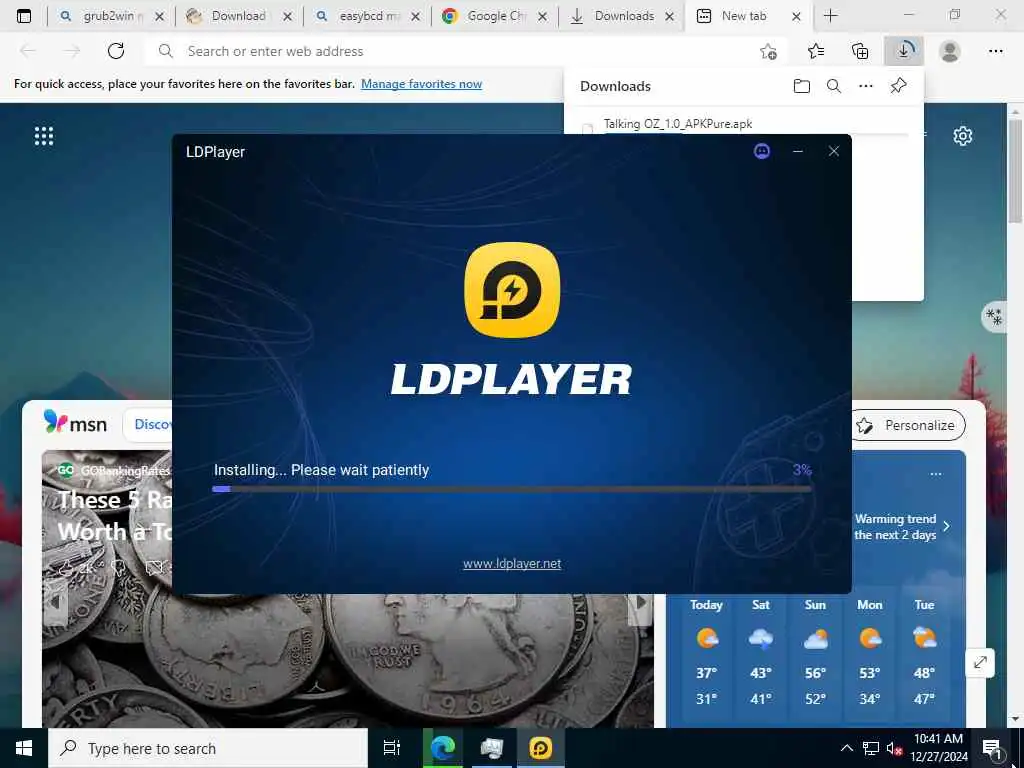Open the coins news story image

tap(347, 660)
